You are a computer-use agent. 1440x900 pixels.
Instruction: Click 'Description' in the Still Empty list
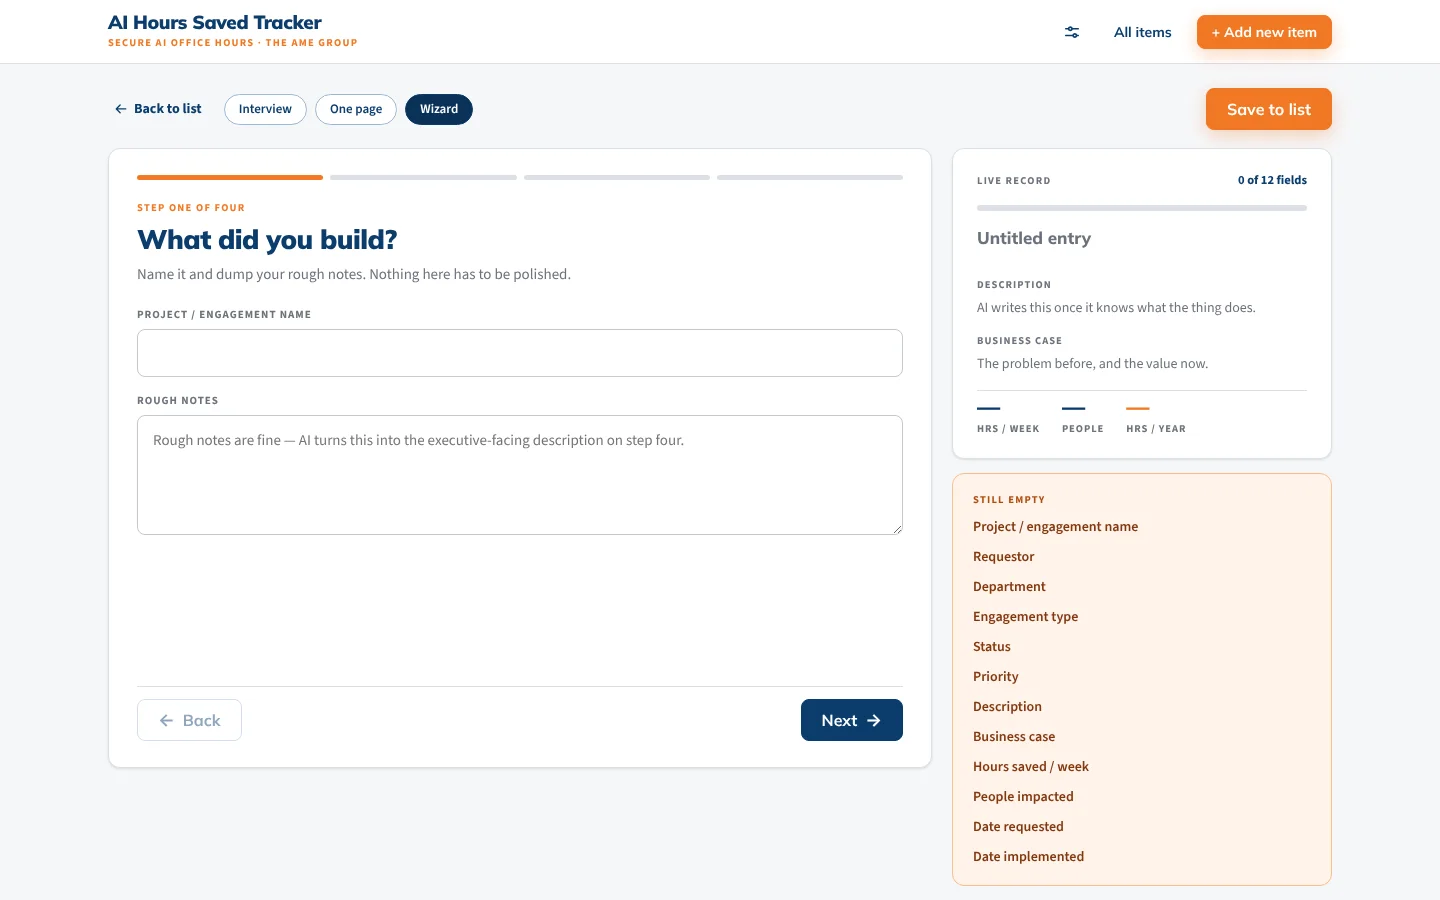(1007, 707)
